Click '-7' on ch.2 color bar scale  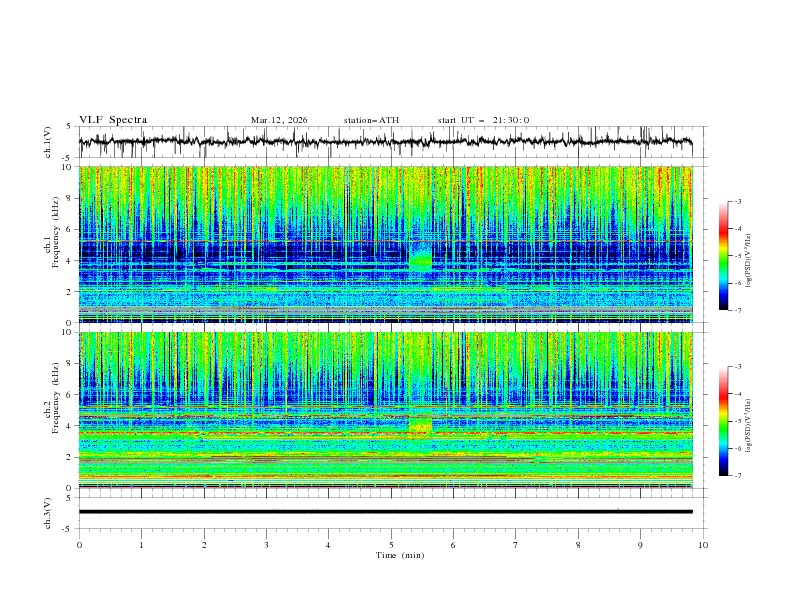click(x=738, y=476)
